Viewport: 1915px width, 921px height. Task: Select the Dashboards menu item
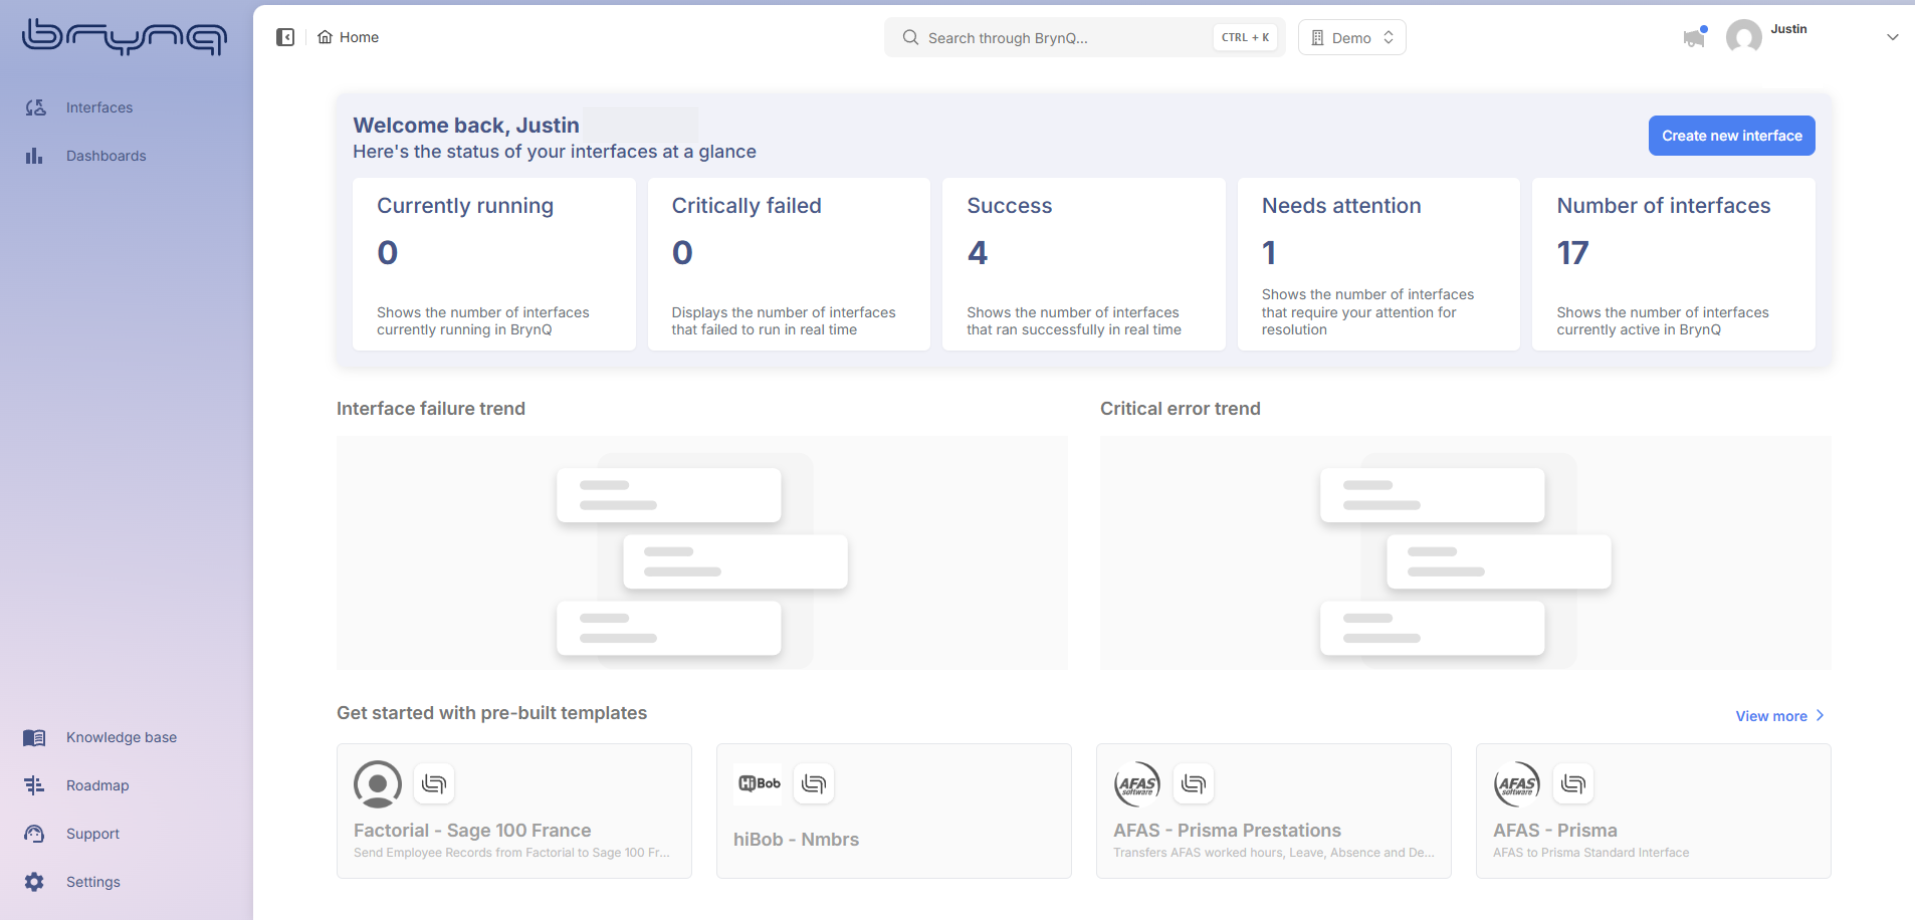tap(106, 156)
